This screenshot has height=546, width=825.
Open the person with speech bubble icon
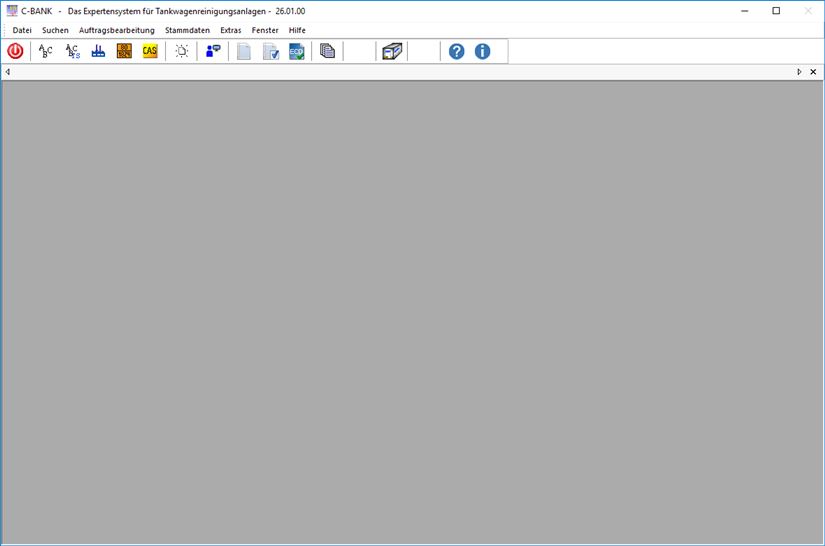pyautogui.click(x=213, y=51)
